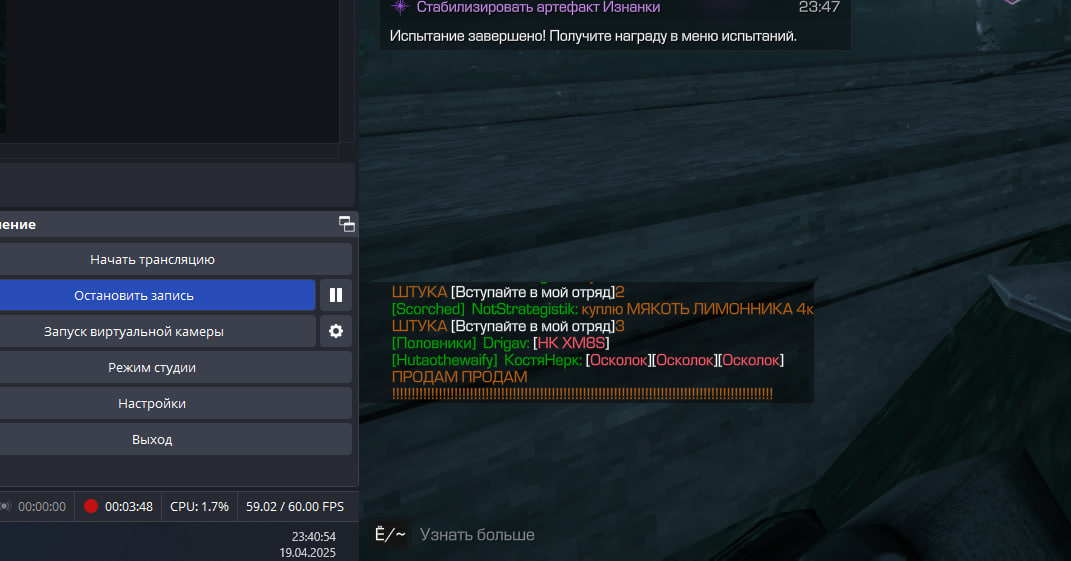Screen dimensions: 1071x561
Task: Click the date 19.04.2025 in the taskbar
Action: coord(307,552)
